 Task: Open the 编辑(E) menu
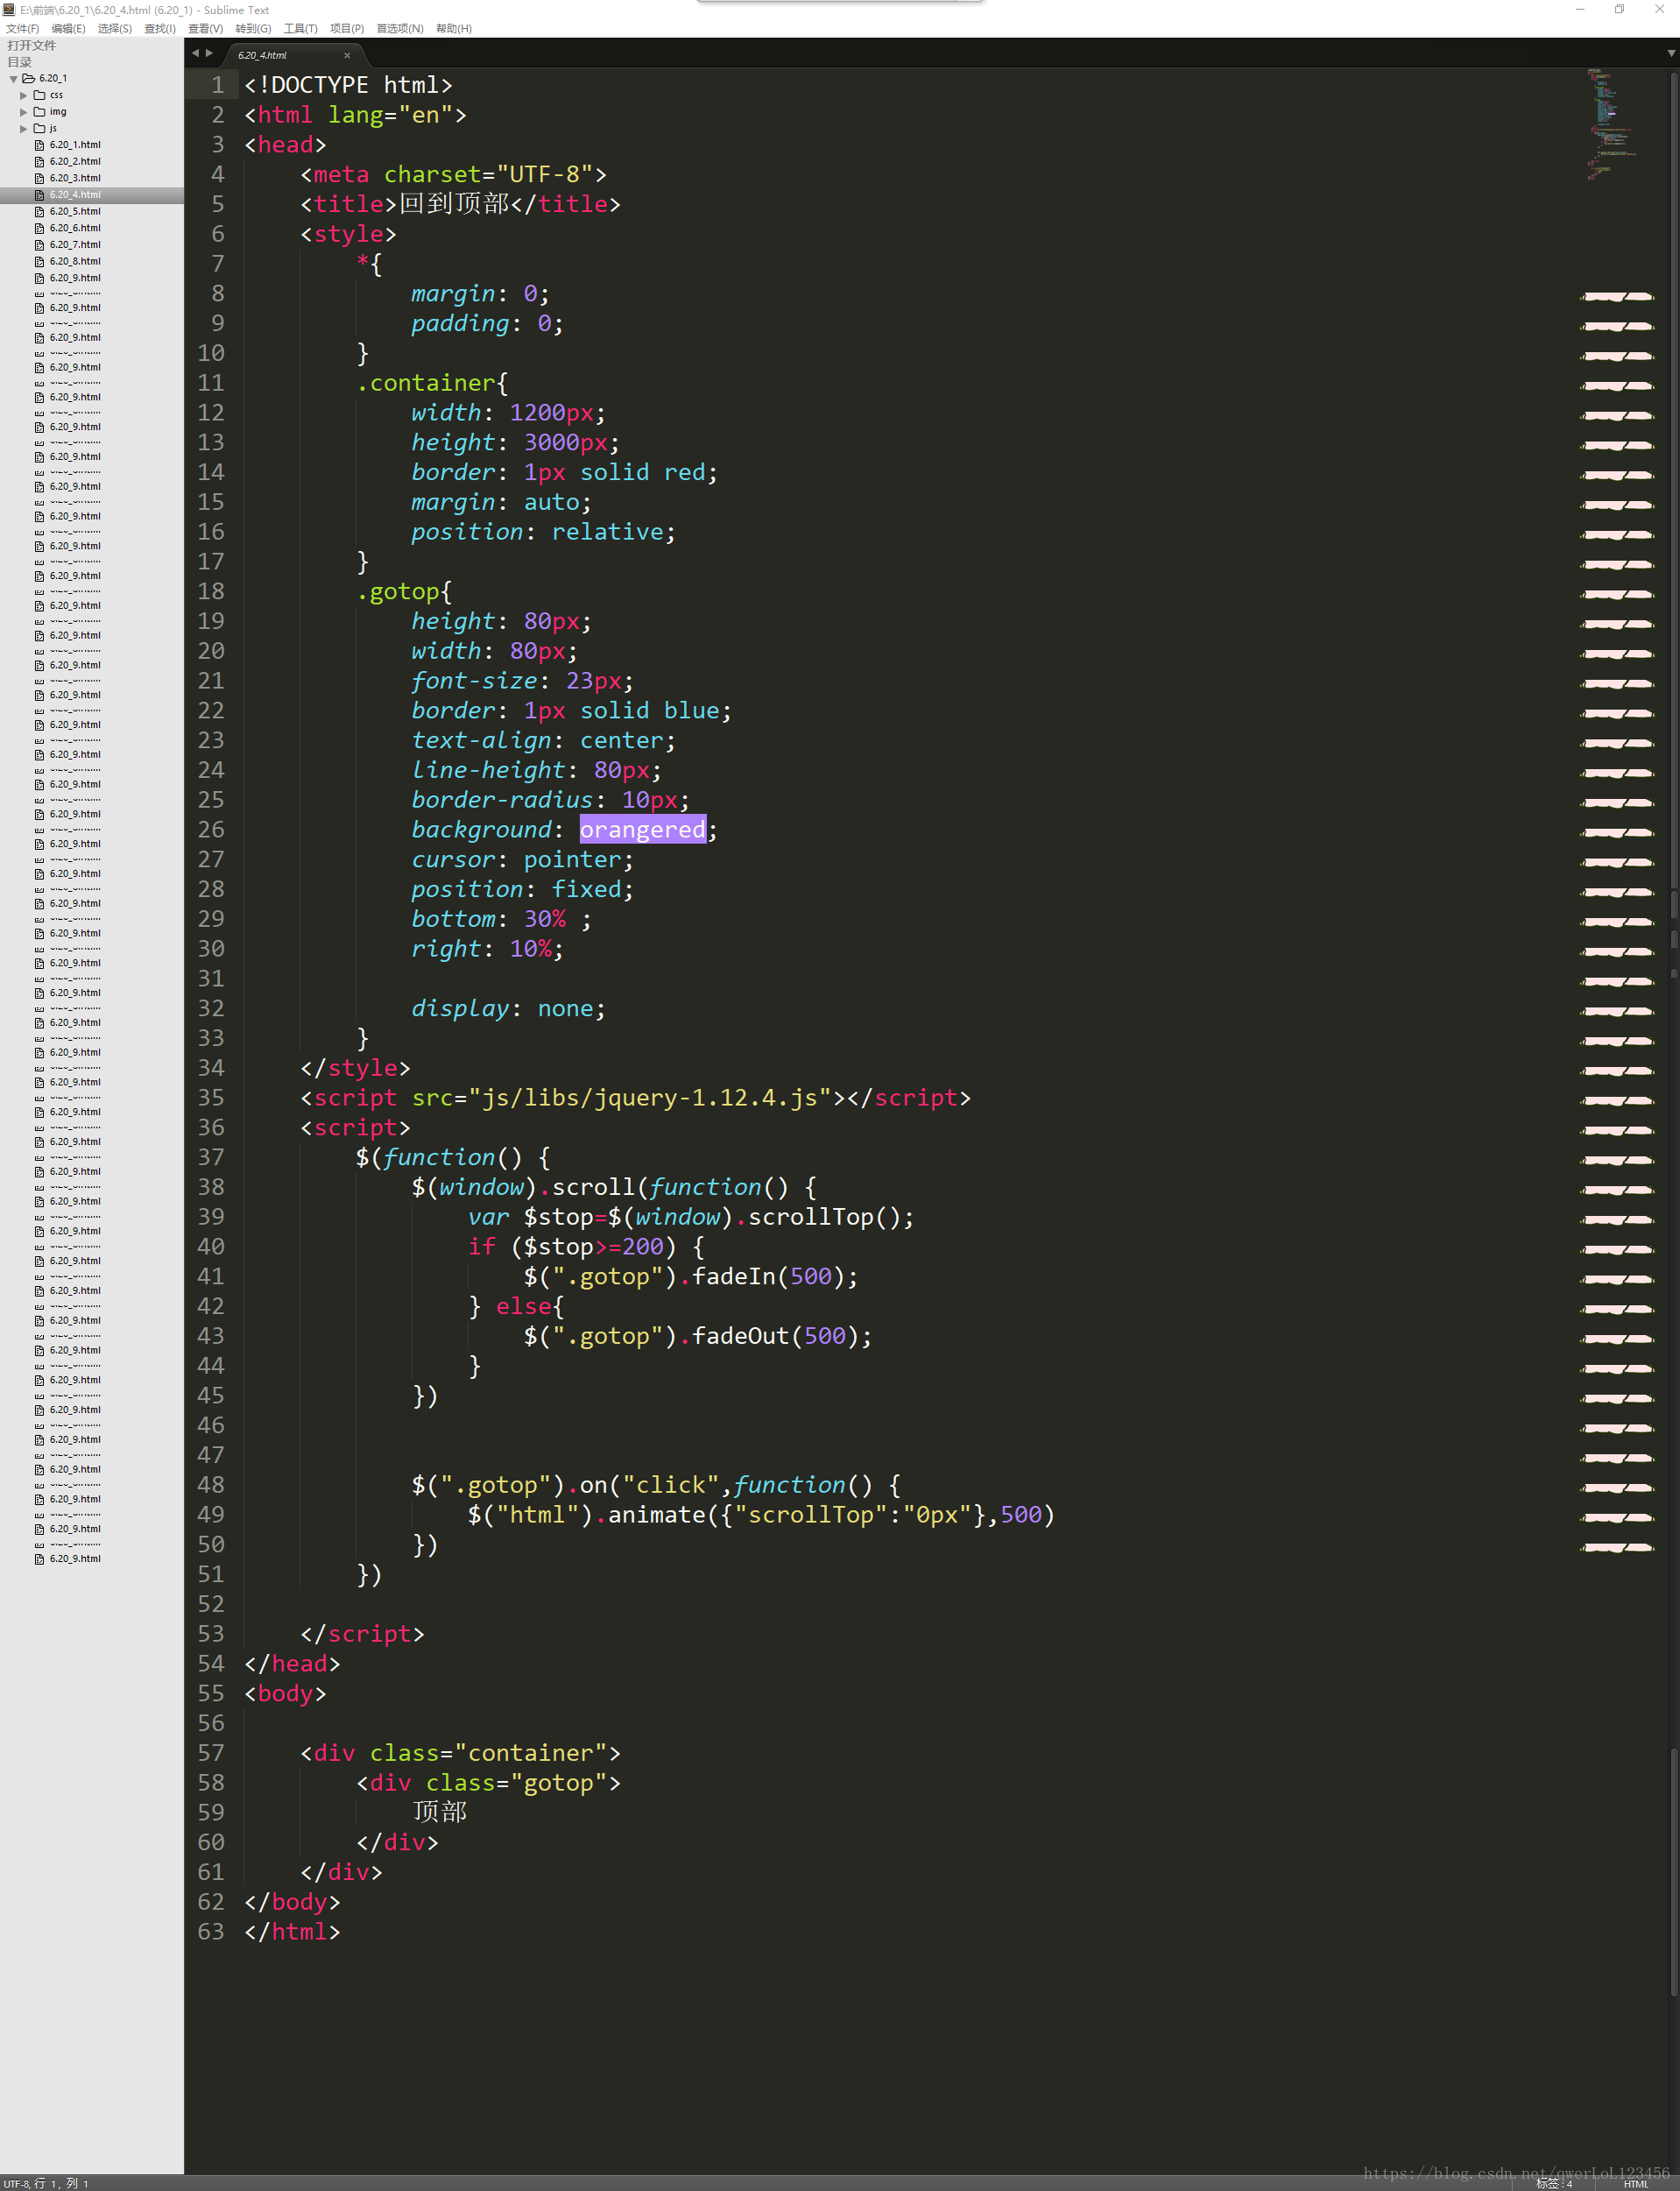coord(68,28)
